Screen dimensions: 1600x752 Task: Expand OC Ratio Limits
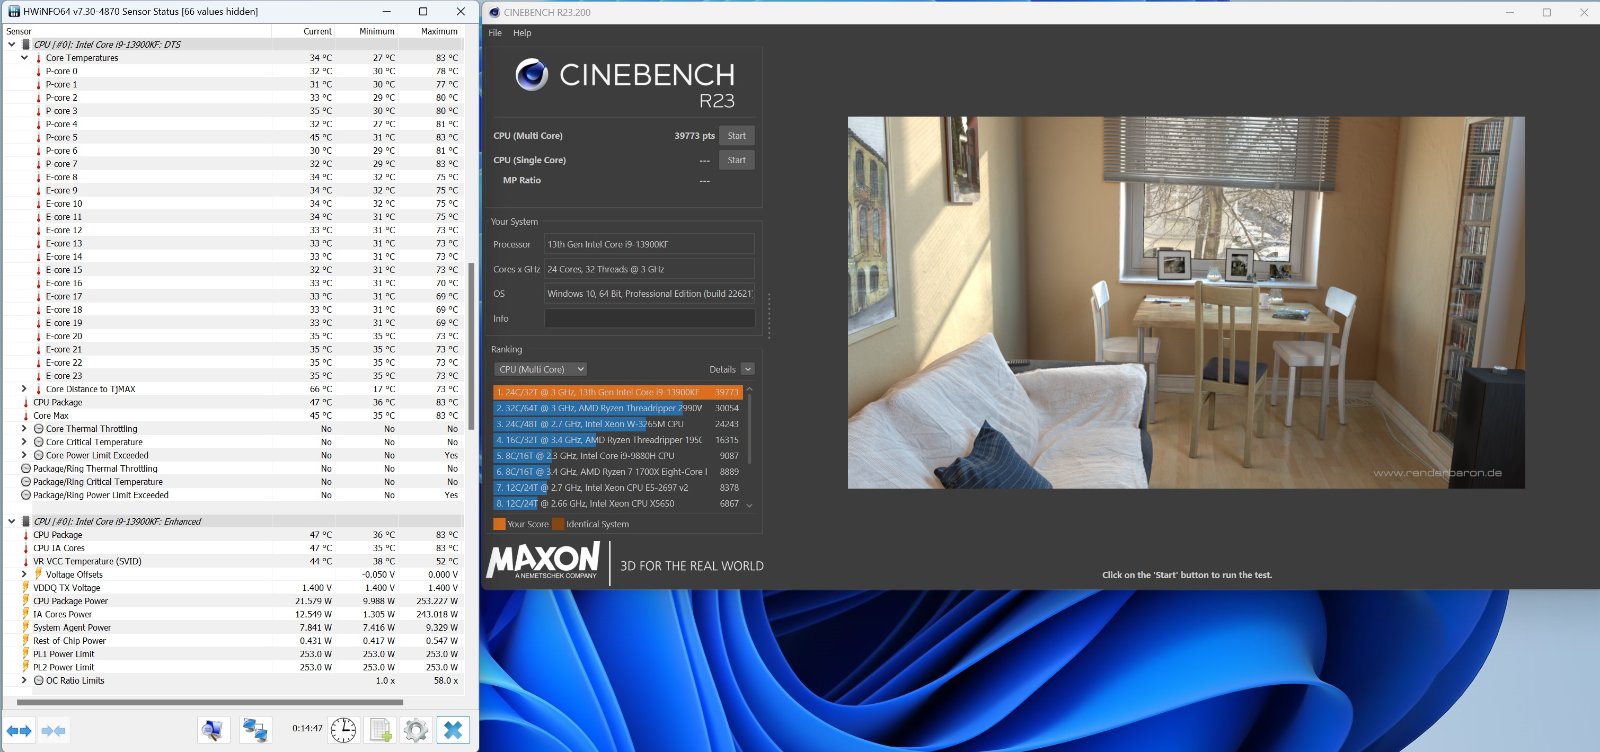(24, 681)
